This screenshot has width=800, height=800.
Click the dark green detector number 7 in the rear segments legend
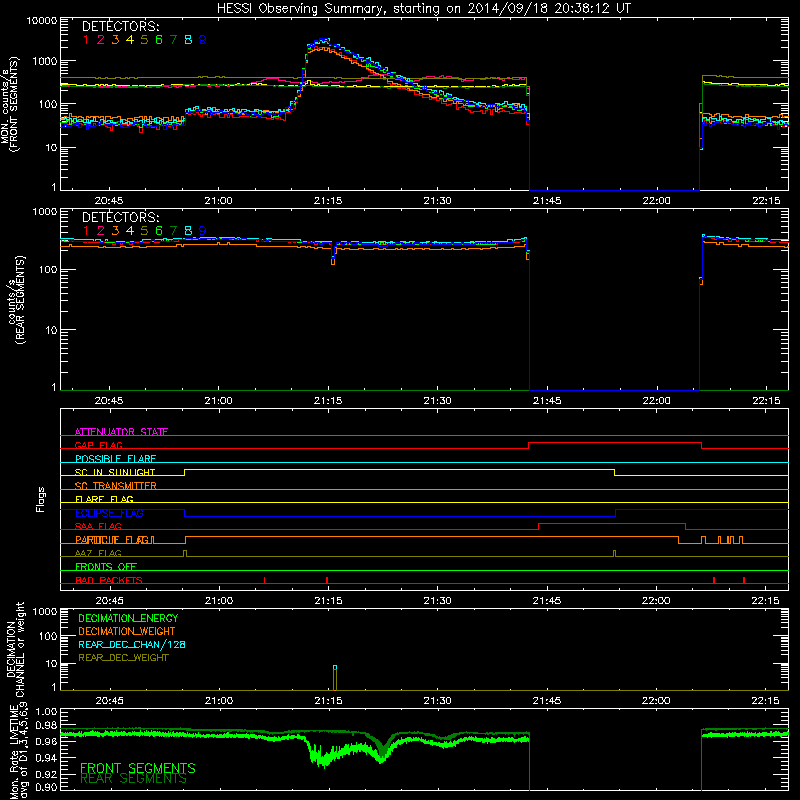pos(173,231)
